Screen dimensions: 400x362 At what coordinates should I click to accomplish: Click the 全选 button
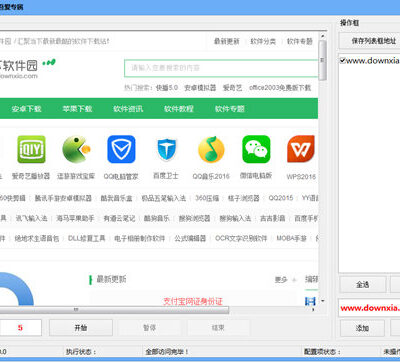pos(362,285)
